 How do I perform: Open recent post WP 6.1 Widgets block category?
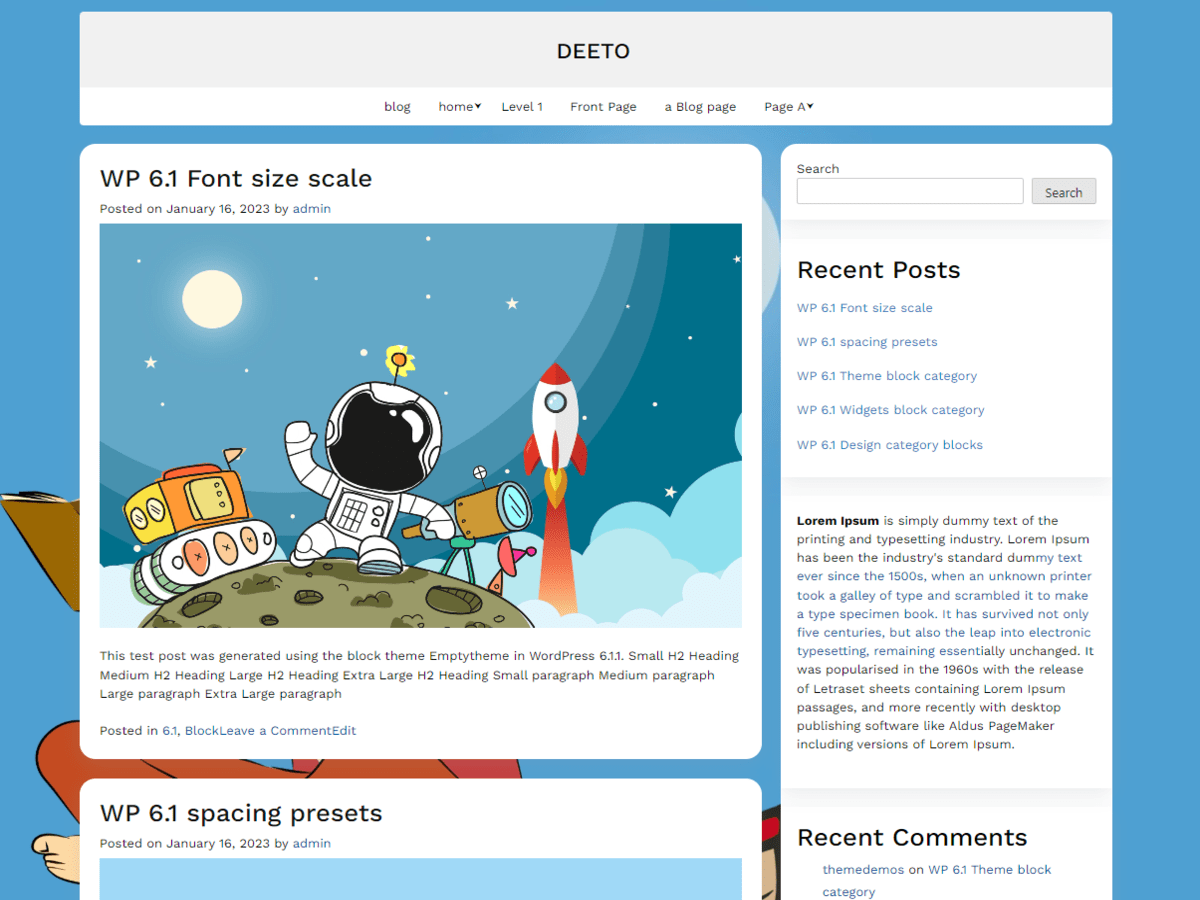tap(891, 410)
